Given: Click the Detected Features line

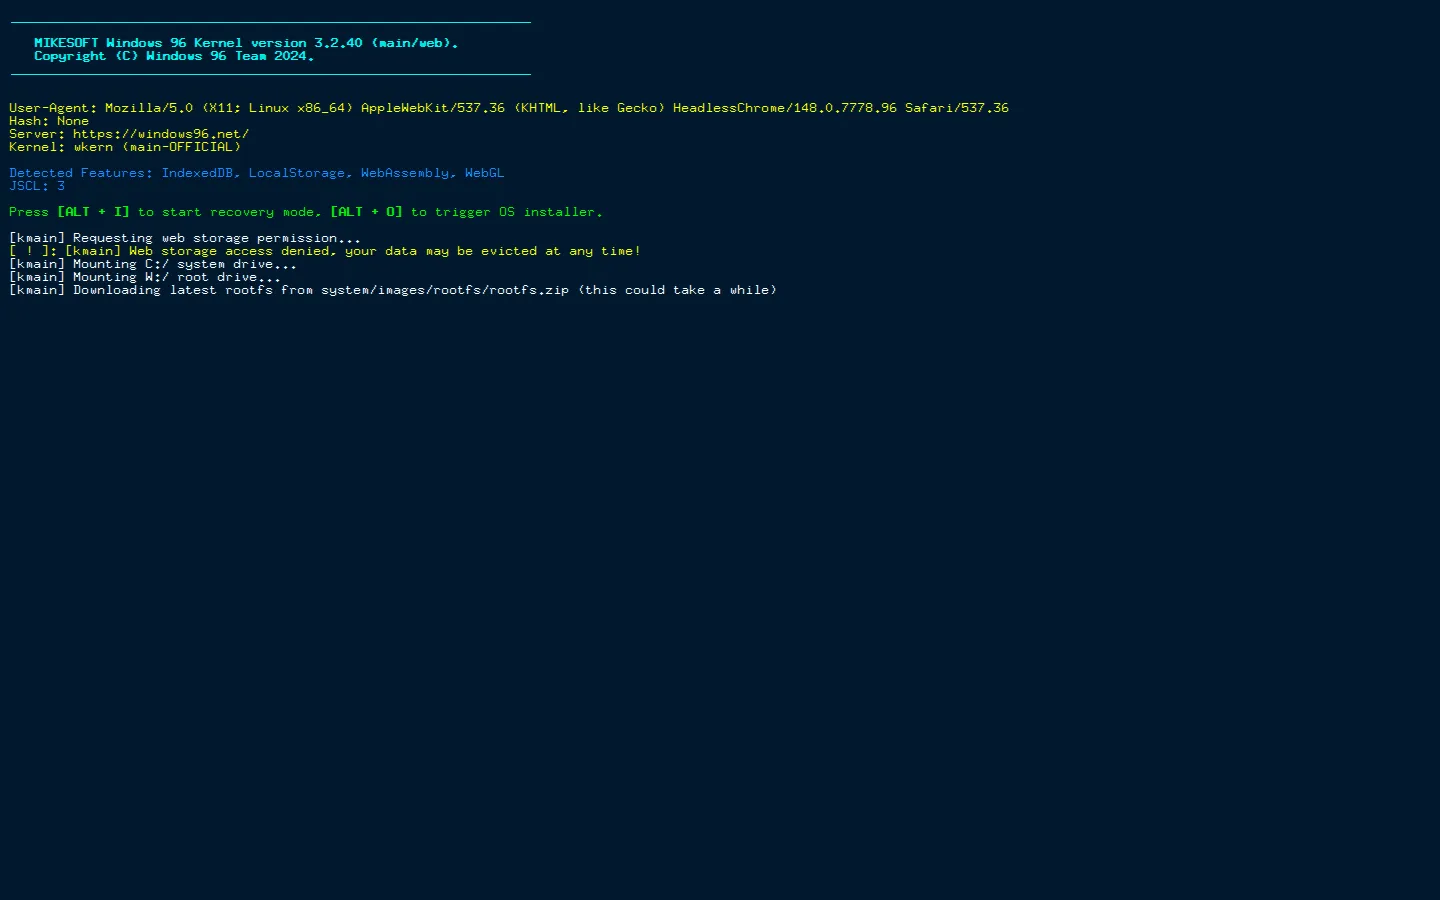Looking at the screenshot, I should click(x=257, y=173).
